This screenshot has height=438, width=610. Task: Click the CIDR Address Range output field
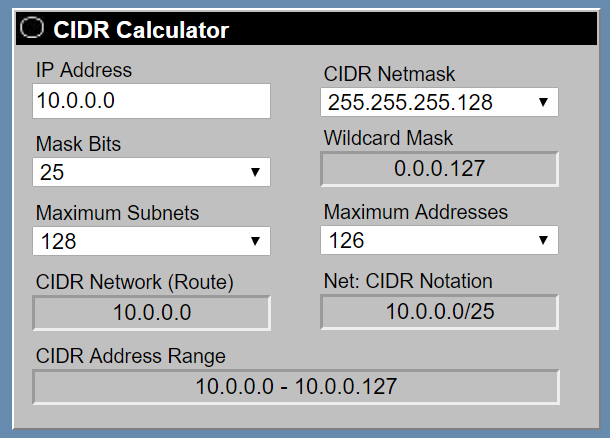tap(296, 386)
